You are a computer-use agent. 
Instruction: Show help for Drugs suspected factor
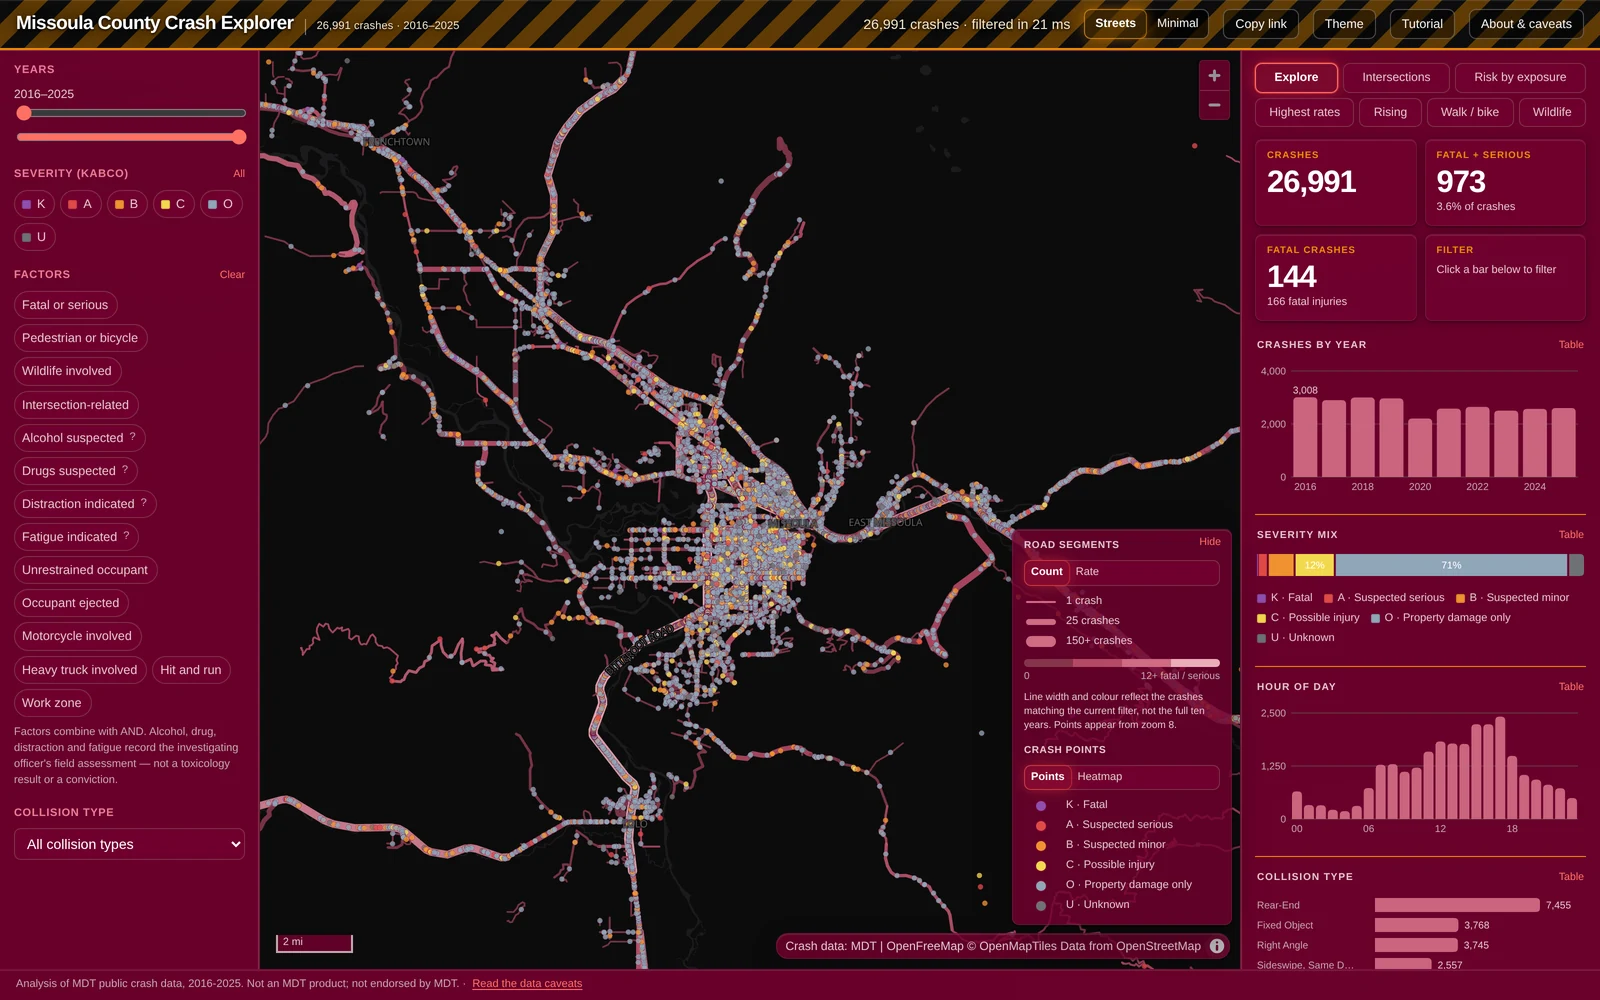click(x=125, y=470)
